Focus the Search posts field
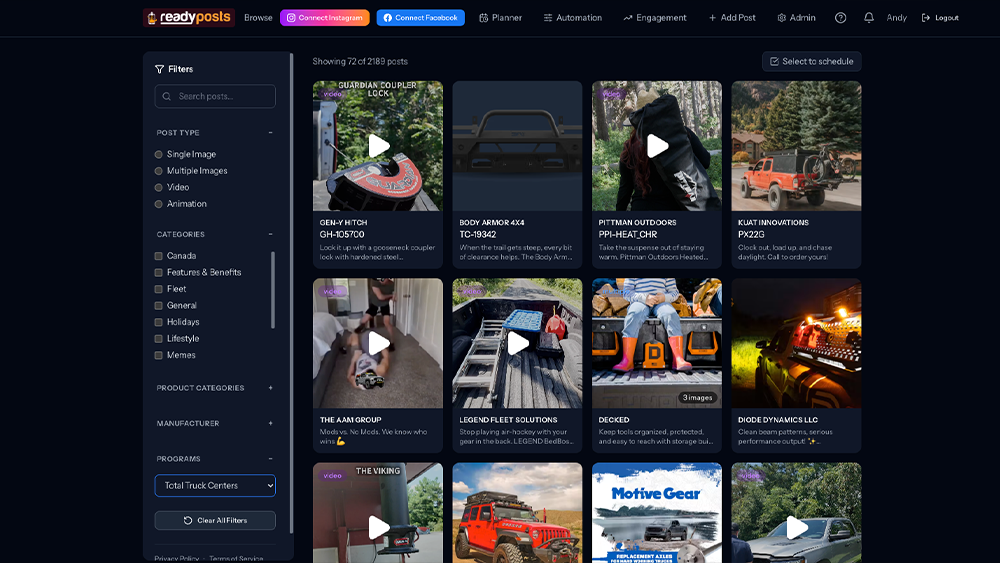The width and height of the screenshot is (1000, 563). [x=215, y=96]
